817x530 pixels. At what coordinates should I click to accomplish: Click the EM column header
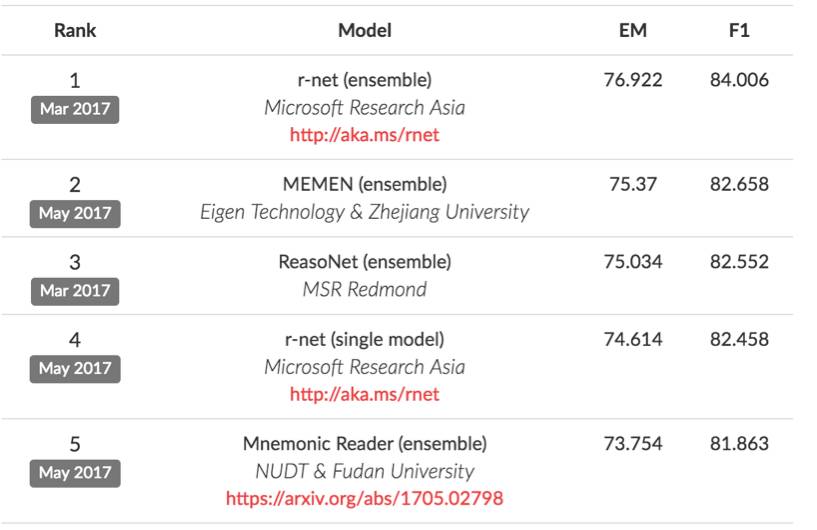click(x=633, y=30)
